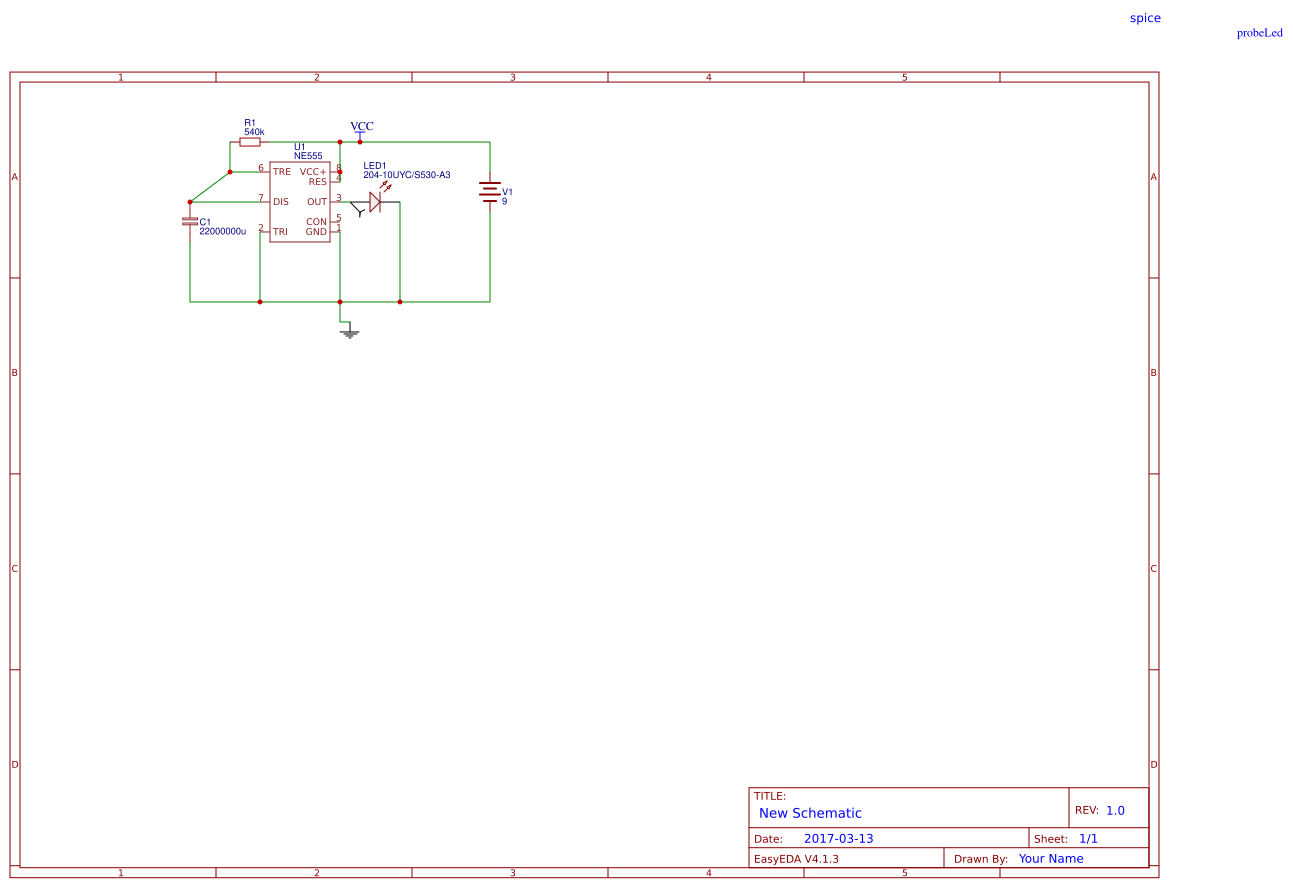
Task: Select the date 2017-03-13 field
Action: (841, 838)
